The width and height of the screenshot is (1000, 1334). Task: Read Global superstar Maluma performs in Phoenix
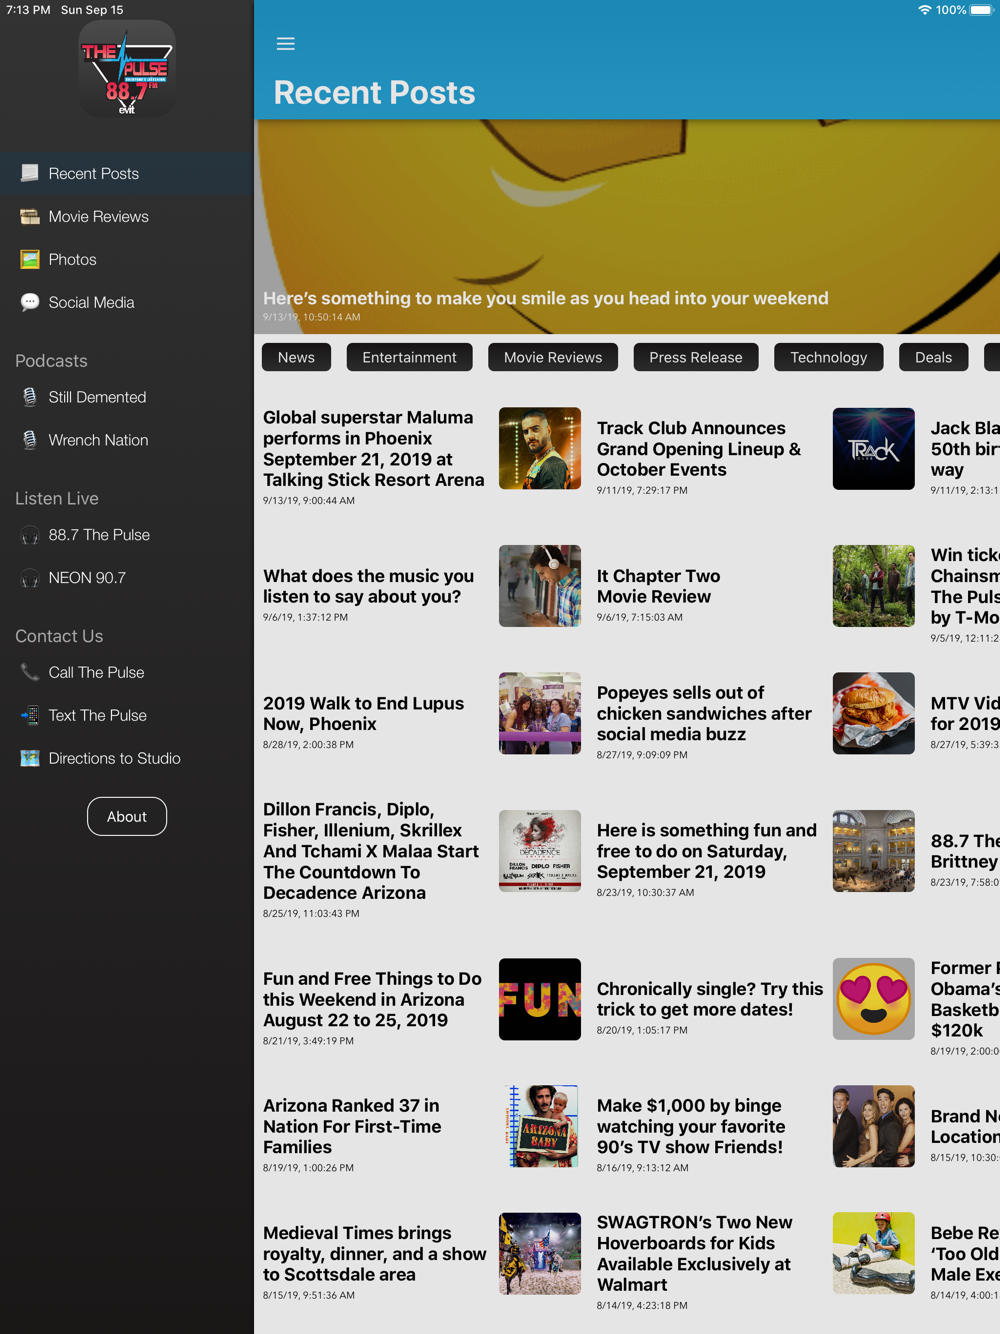tap(374, 448)
